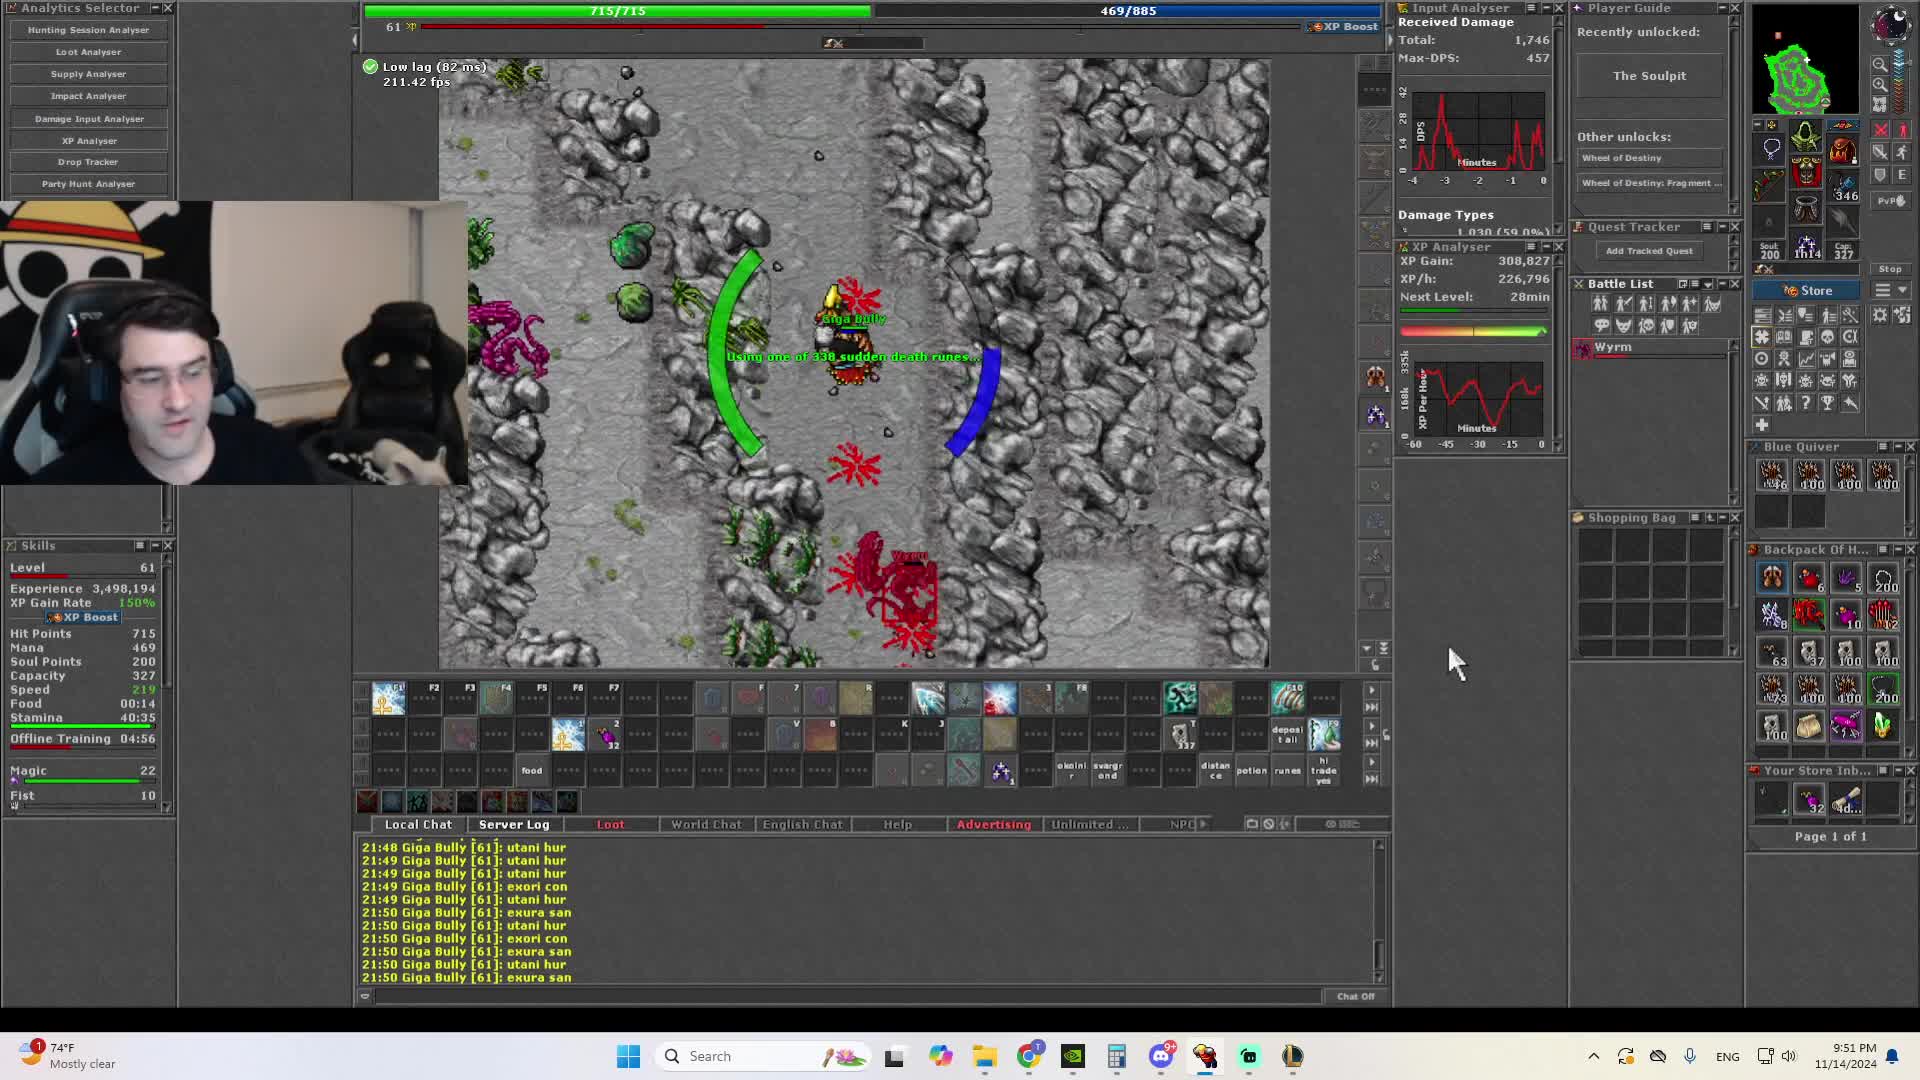1920x1080 pixels.
Task: Toggle hide players filter in Battle List
Action: 1600,303
